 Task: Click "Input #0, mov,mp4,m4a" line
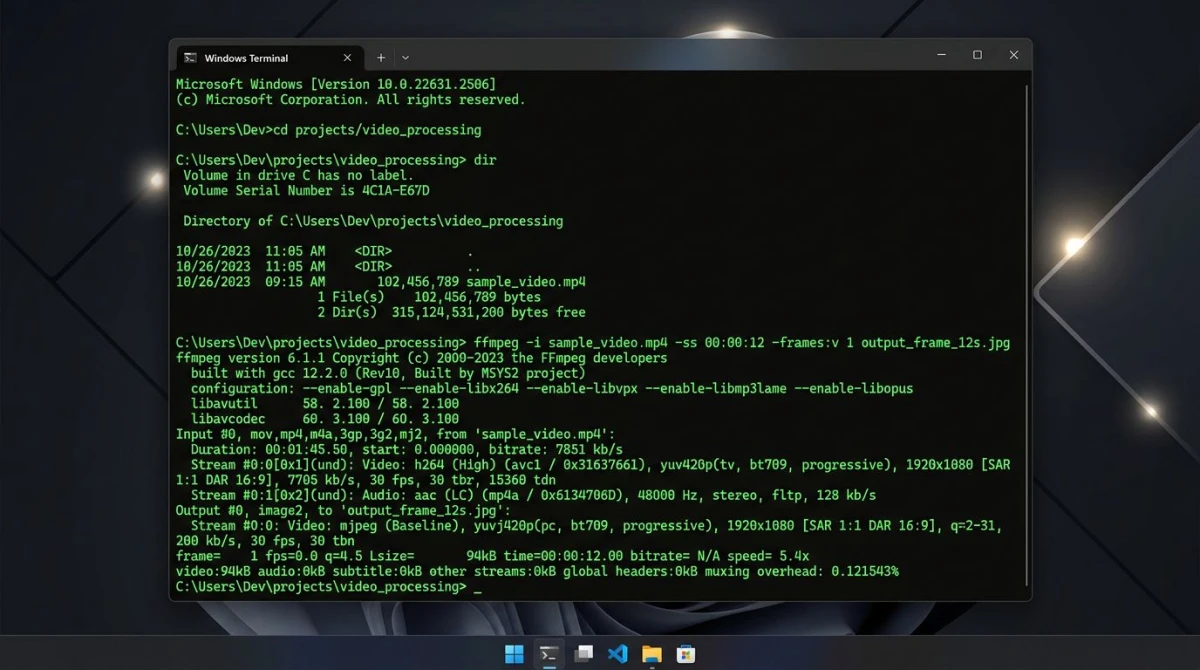(396, 434)
